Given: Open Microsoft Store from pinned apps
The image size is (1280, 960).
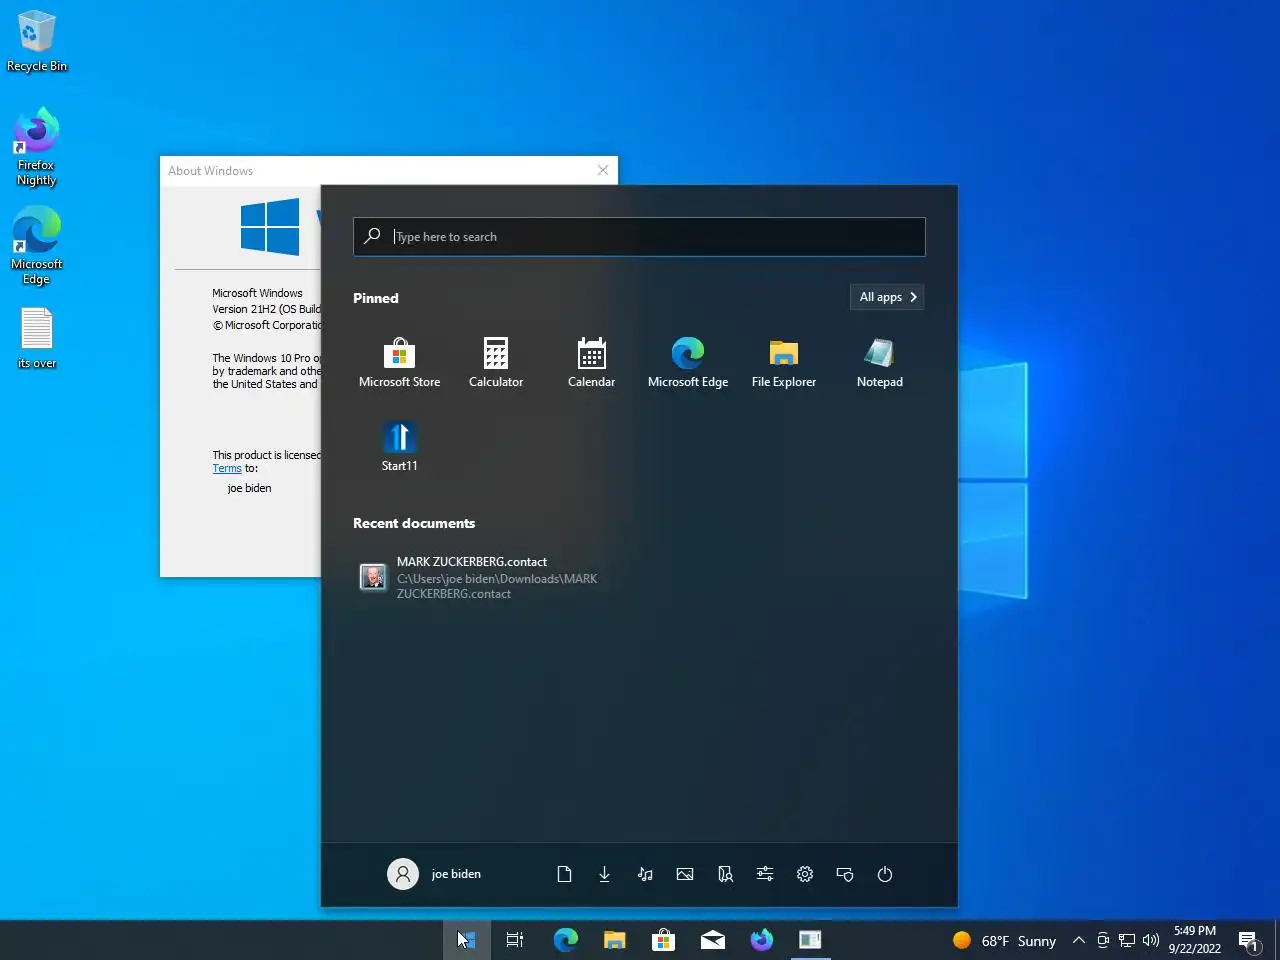Looking at the screenshot, I should [x=399, y=363].
